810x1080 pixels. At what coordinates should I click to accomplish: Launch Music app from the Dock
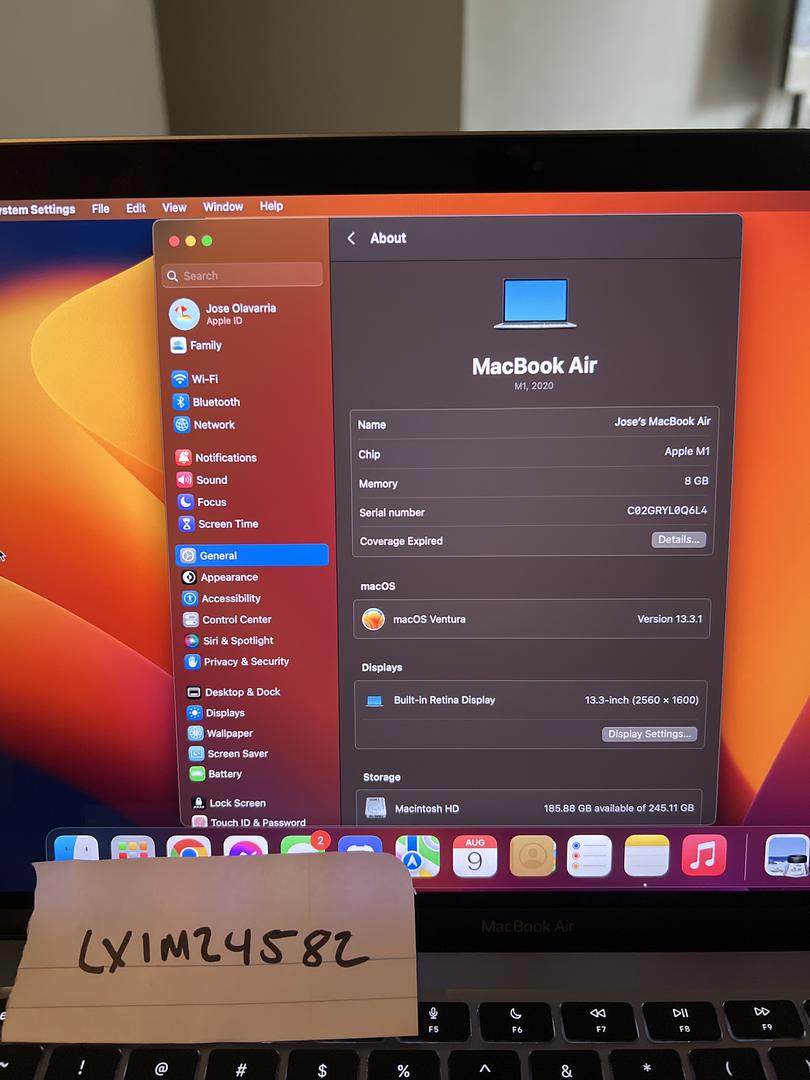[704, 856]
